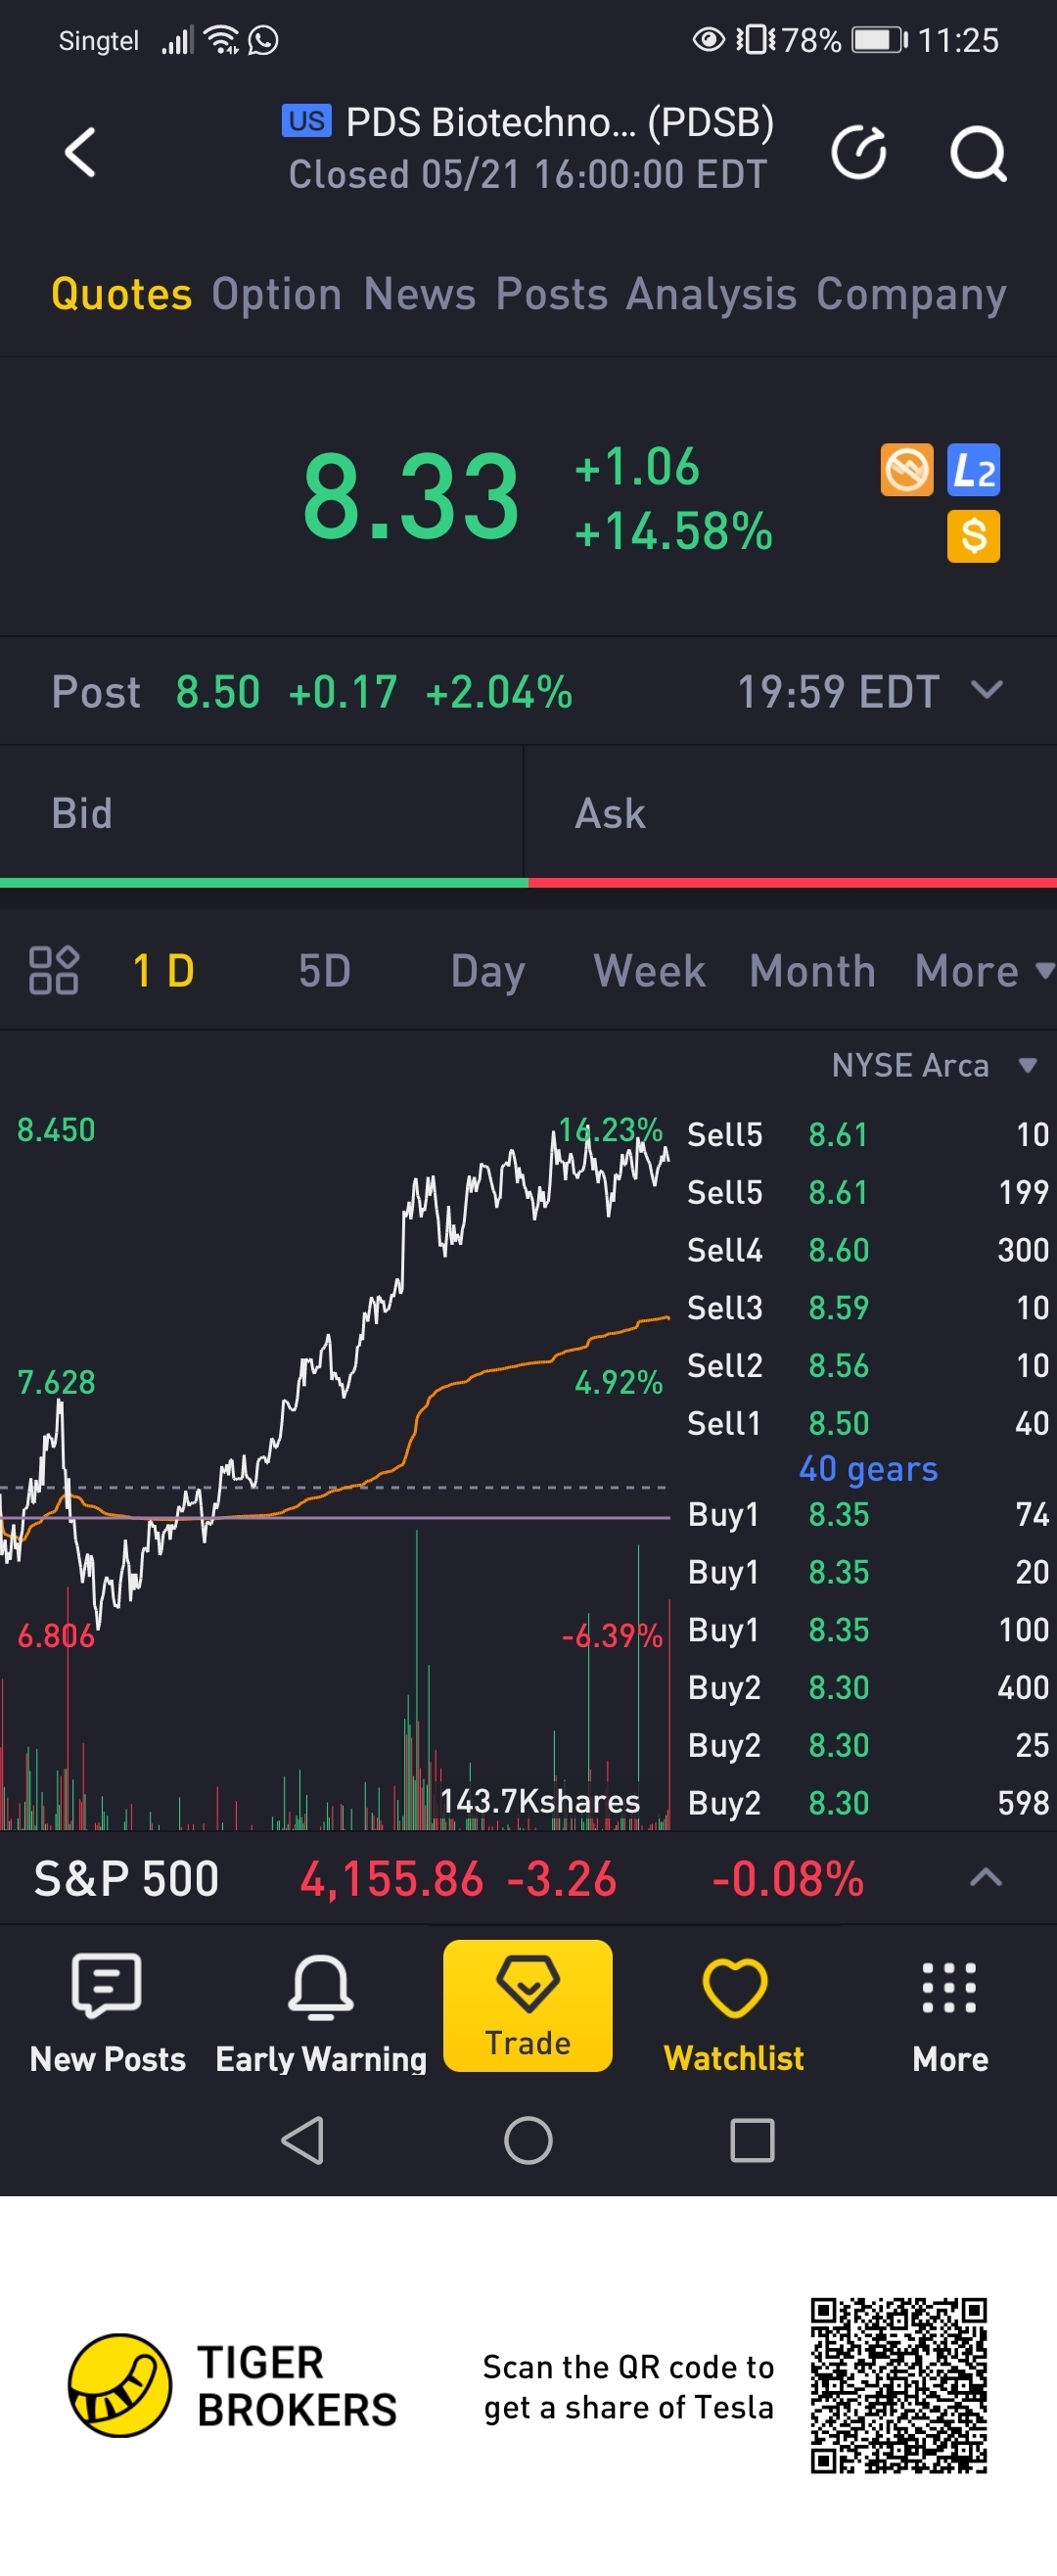The width and height of the screenshot is (1057, 2576).
Task: Select Buy1 8.35 row with 20
Action: [x=868, y=1572]
